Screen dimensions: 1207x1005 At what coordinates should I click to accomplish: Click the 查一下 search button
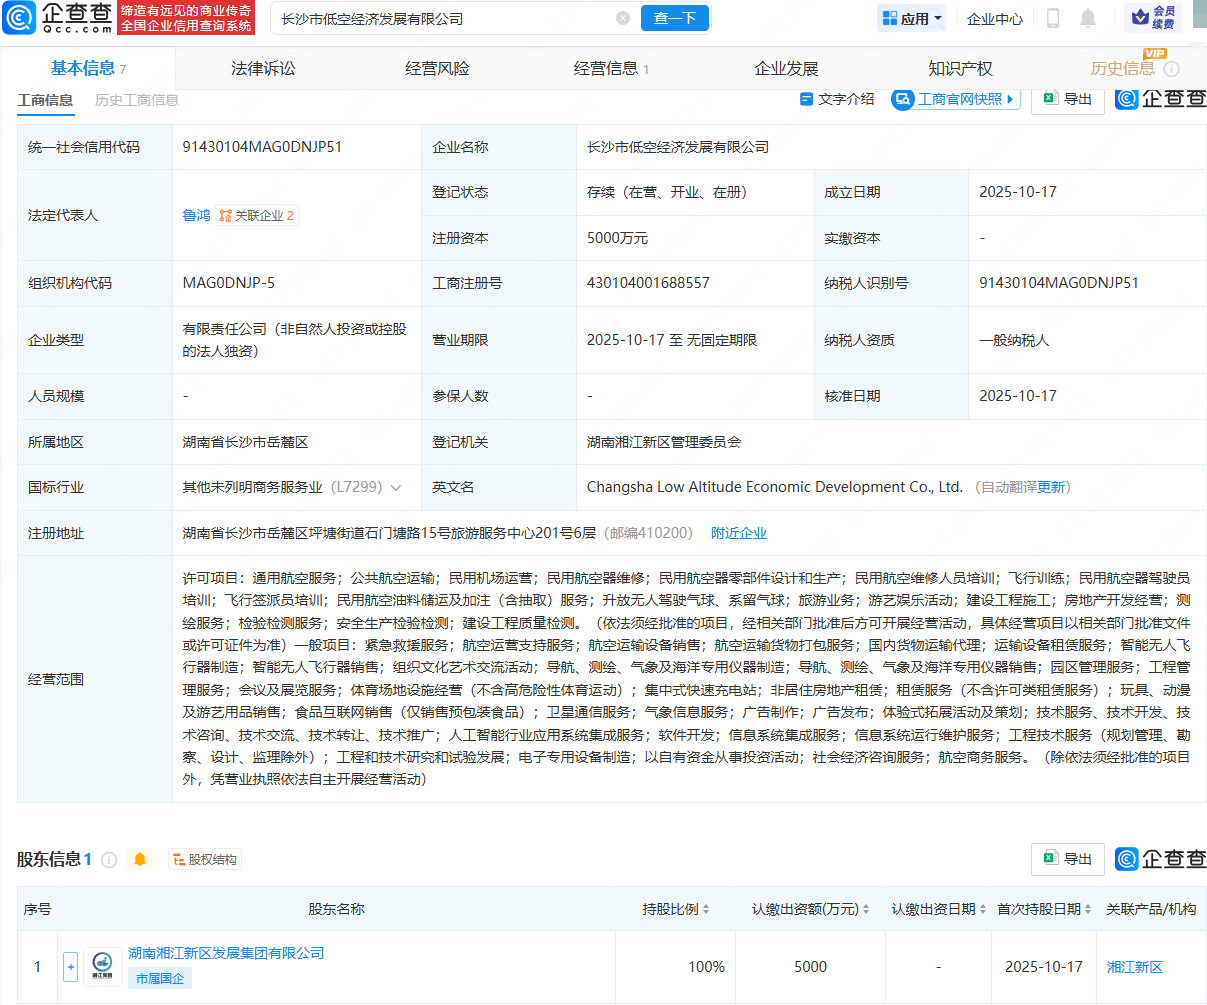[x=674, y=17]
